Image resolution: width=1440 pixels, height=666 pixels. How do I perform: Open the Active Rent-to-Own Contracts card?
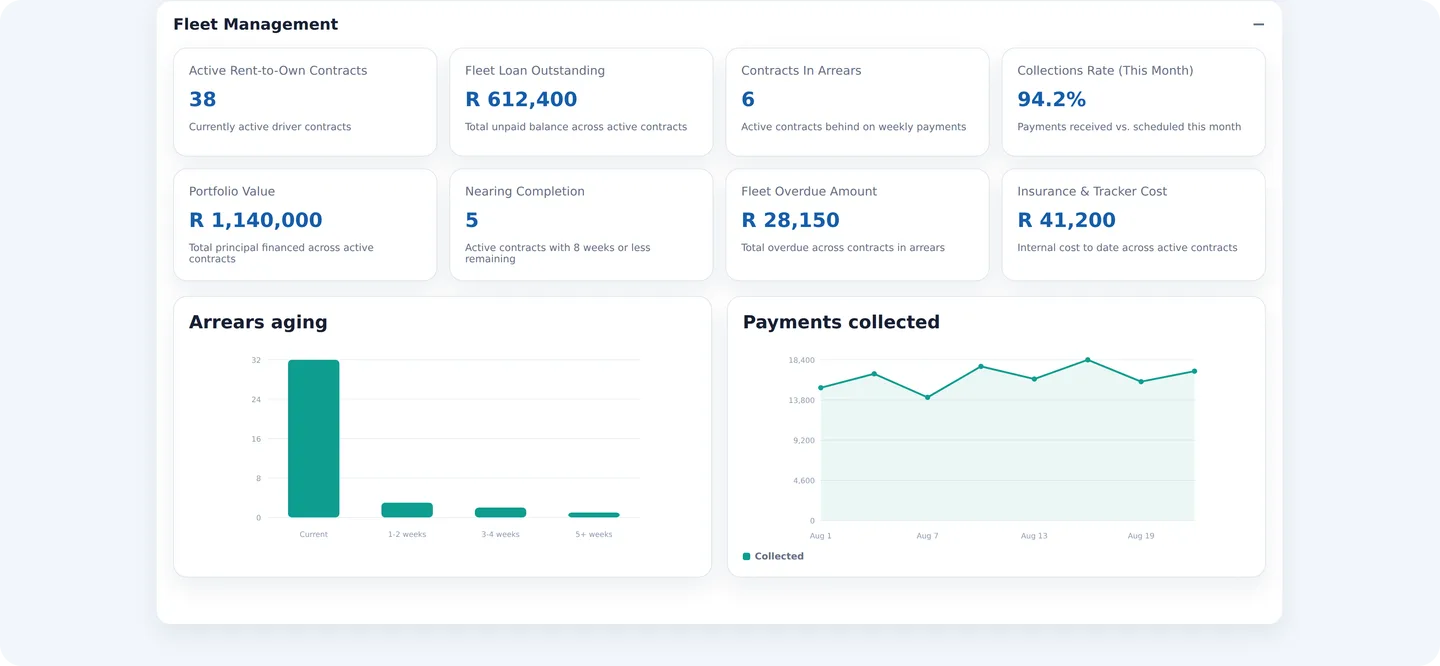click(x=305, y=102)
